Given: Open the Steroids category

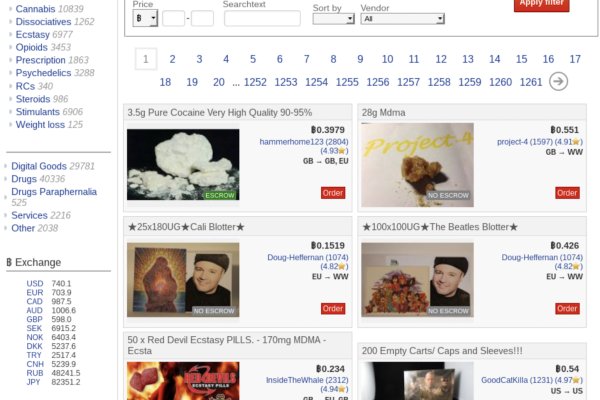Looking at the screenshot, I should click(x=33, y=99).
